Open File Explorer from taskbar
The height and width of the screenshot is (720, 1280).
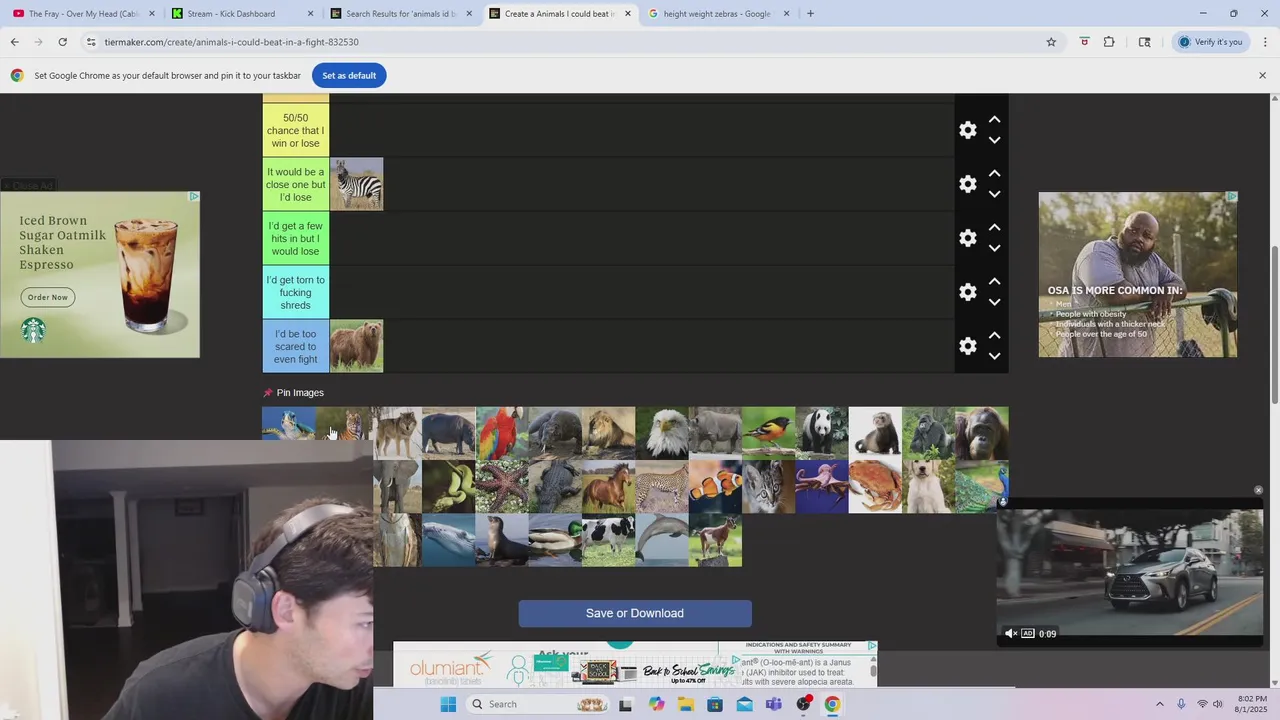[x=685, y=704]
